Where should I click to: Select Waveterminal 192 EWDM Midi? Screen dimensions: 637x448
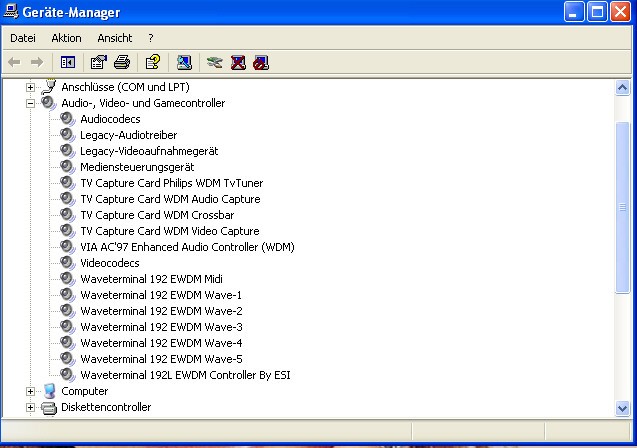point(152,279)
